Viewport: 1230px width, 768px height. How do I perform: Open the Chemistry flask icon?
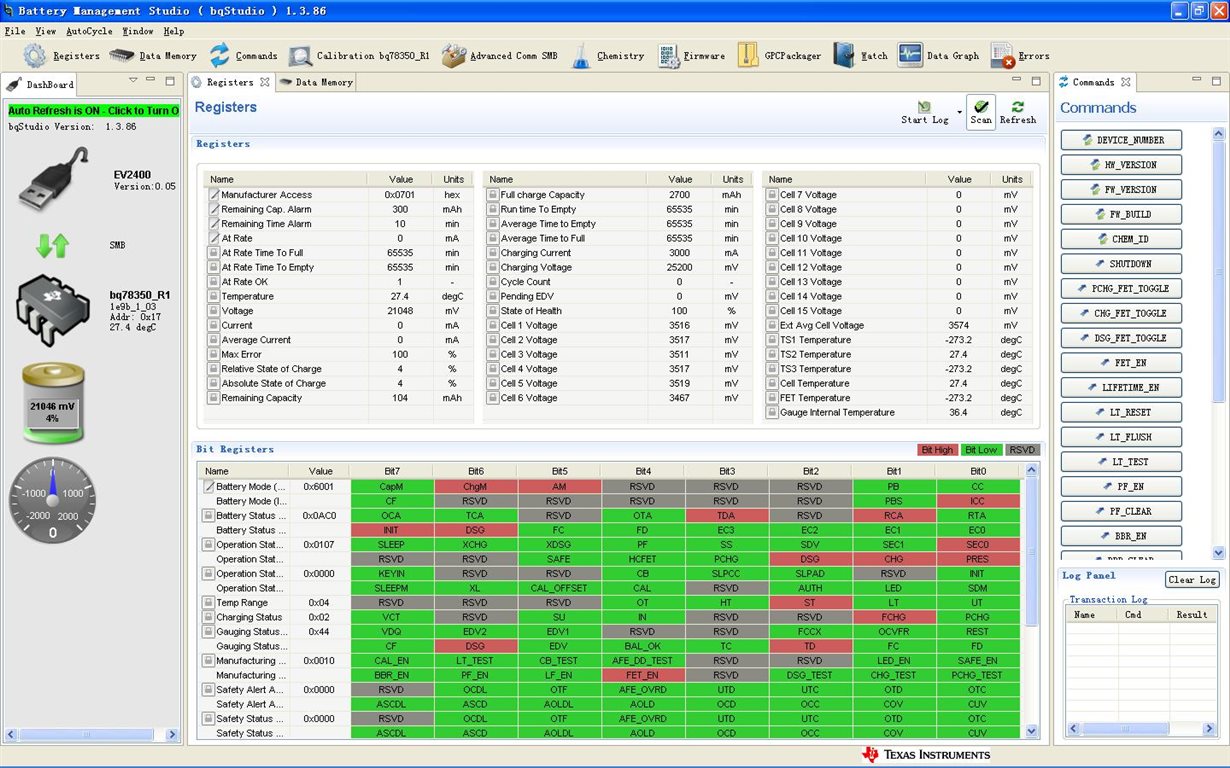pos(581,56)
